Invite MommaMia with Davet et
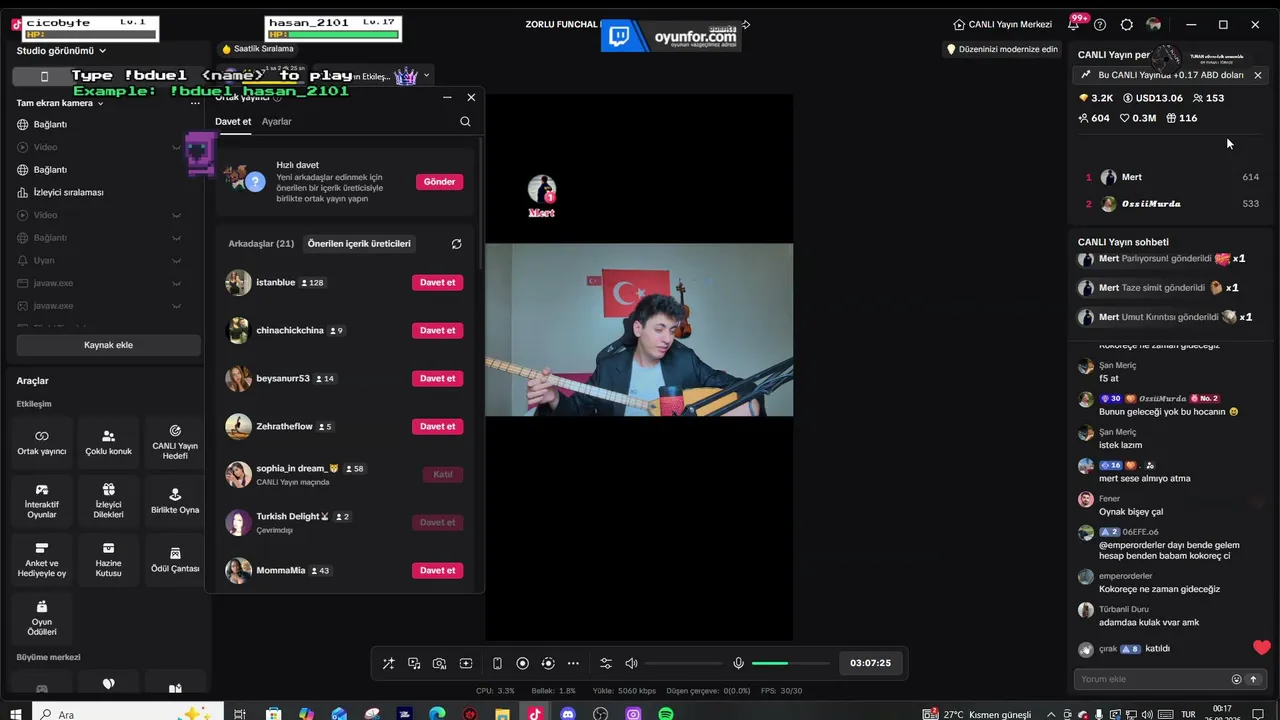The height and width of the screenshot is (720, 1280). (437, 570)
